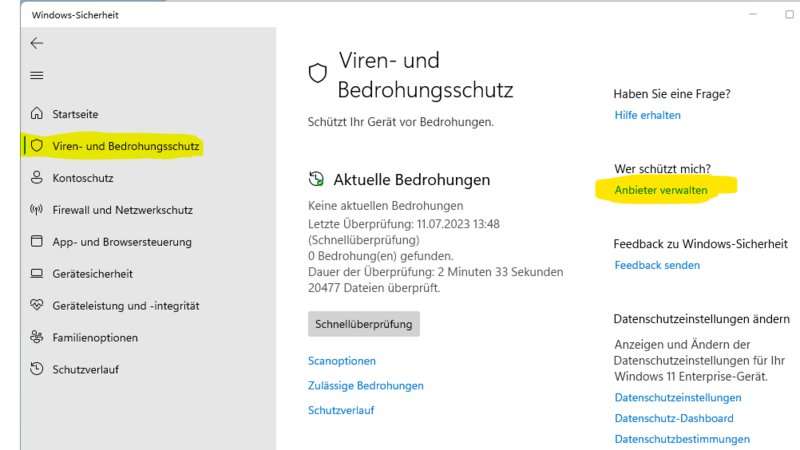The height and width of the screenshot is (450, 800).
Task: Click the Firewall und Netzwerkschutz antenna icon
Action: 37,210
